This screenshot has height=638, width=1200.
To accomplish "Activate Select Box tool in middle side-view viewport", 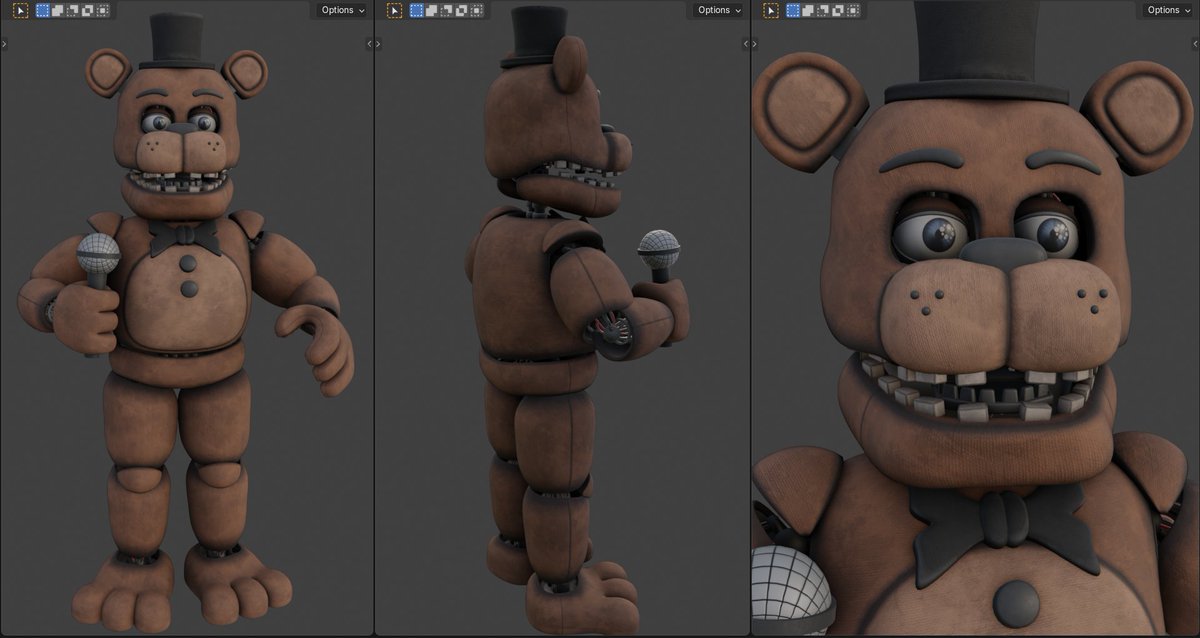I will coord(395,10).
